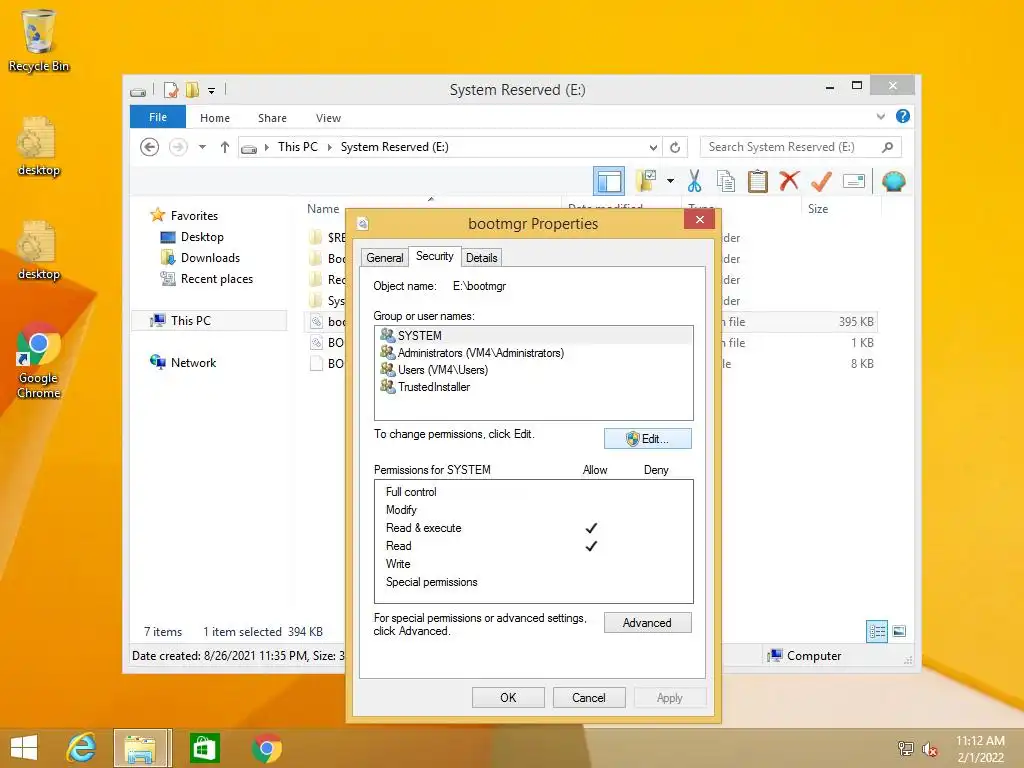Refresh the System Reserved folder view
The height and width of the screenshot is (768, 1024).
[675, 148]
